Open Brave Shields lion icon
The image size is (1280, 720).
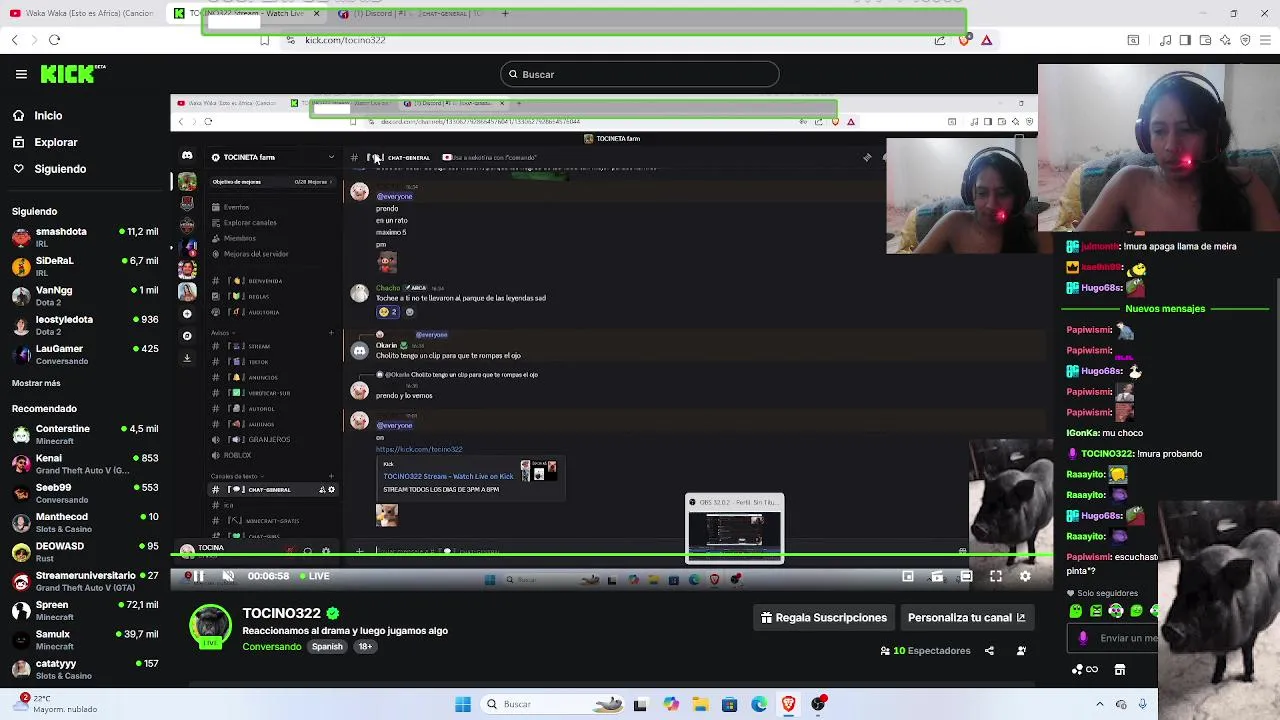click(964, 40)
